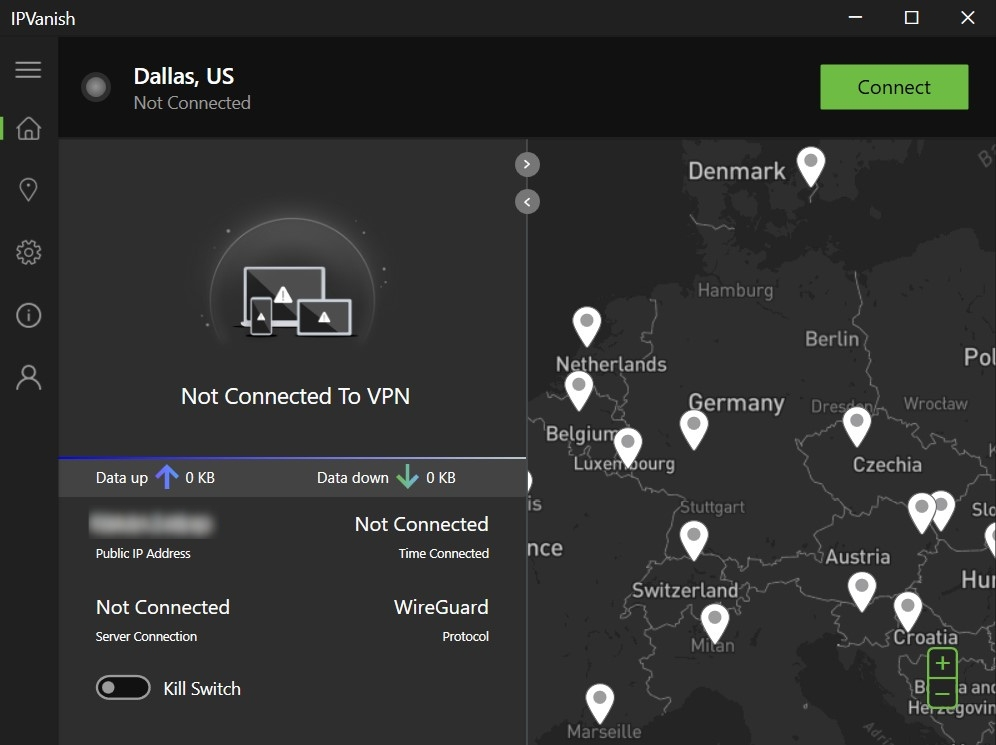Select the Switzerland server pin
Screen dimensions: 996x745
pos(694,540)
